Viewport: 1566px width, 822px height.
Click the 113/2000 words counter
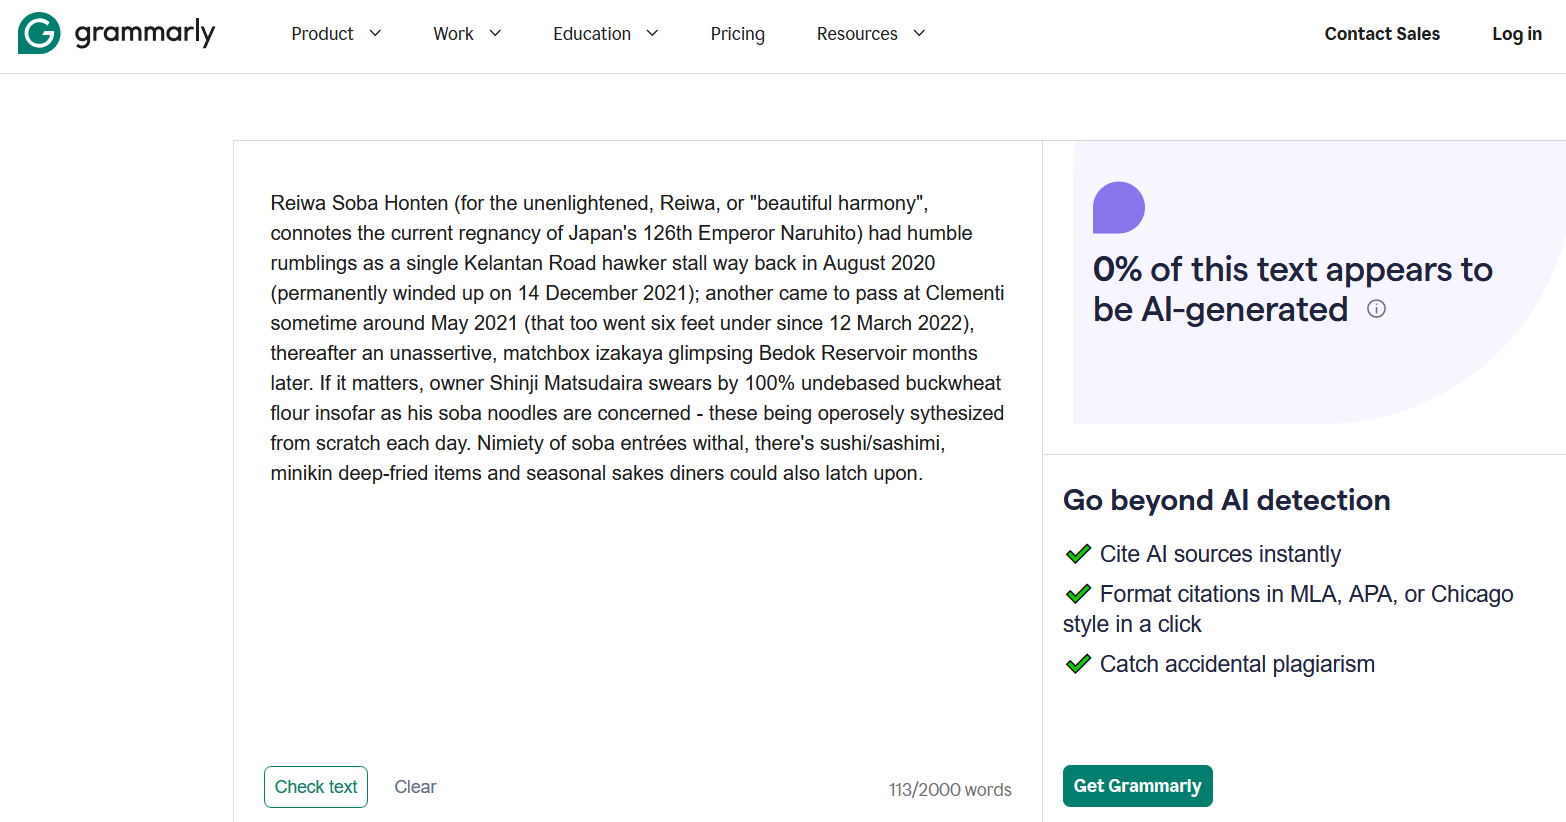pyautogui.click(x=950, y=790)
